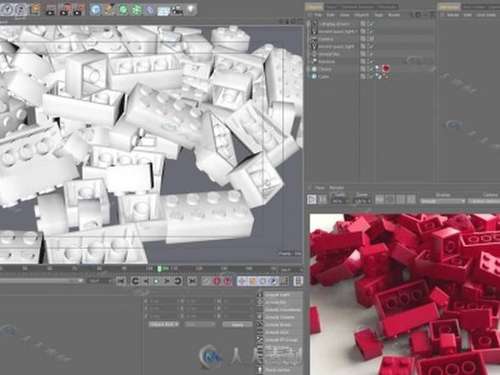
Task: Jump to the start of the animation
Action: (x=121, y=281)
